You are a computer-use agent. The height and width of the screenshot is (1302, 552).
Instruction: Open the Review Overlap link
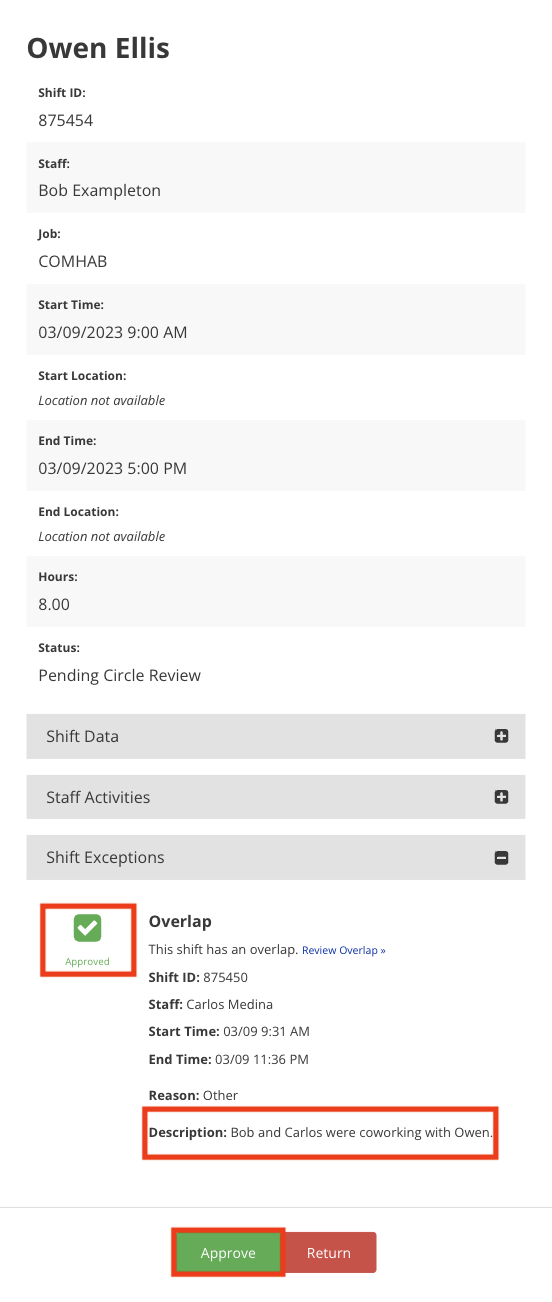(344, 950)
